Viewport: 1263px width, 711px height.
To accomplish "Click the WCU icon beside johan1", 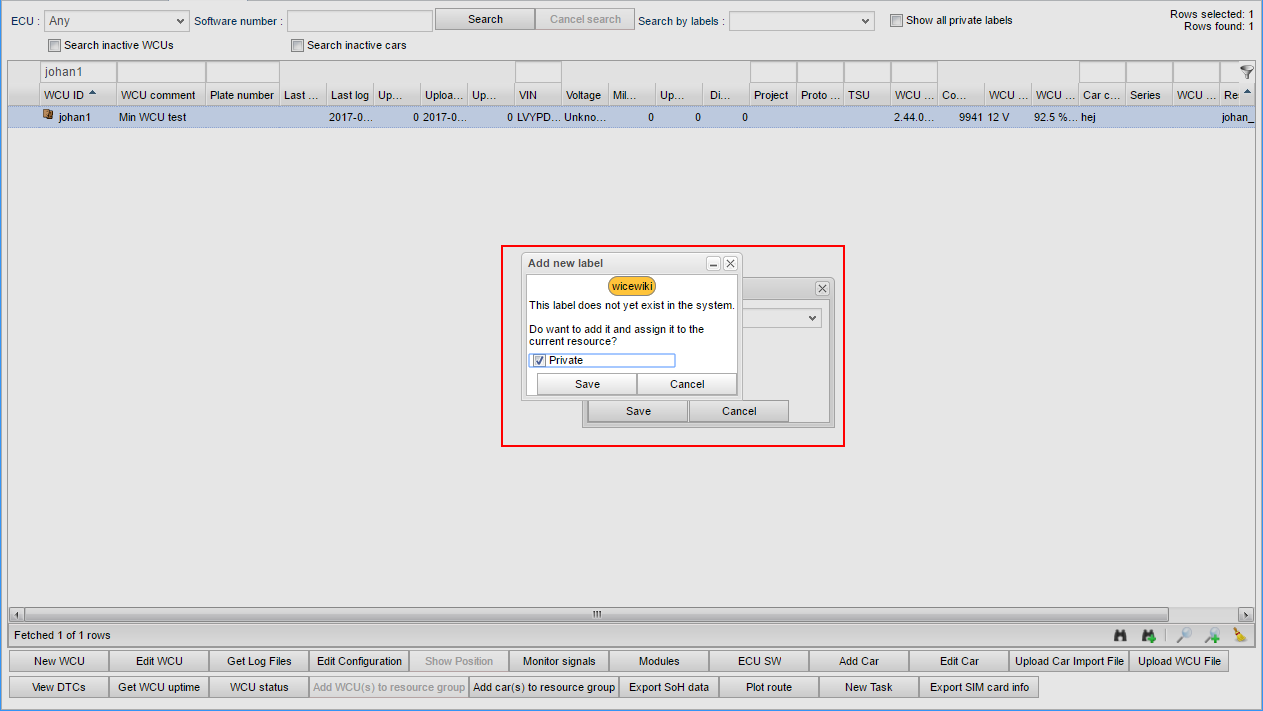I will pos(48,116).
